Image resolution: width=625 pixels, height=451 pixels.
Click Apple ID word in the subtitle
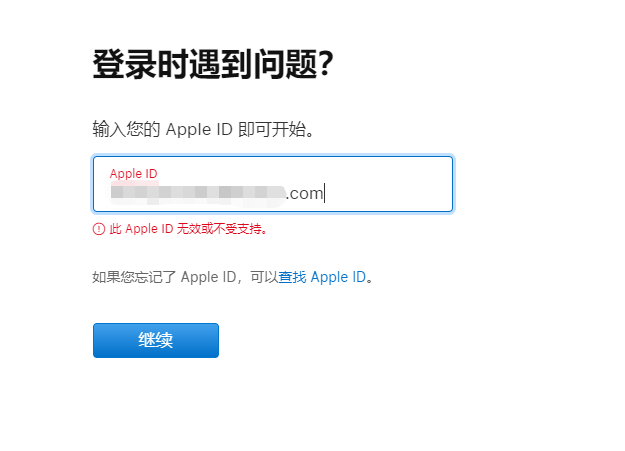pos(199,130)
